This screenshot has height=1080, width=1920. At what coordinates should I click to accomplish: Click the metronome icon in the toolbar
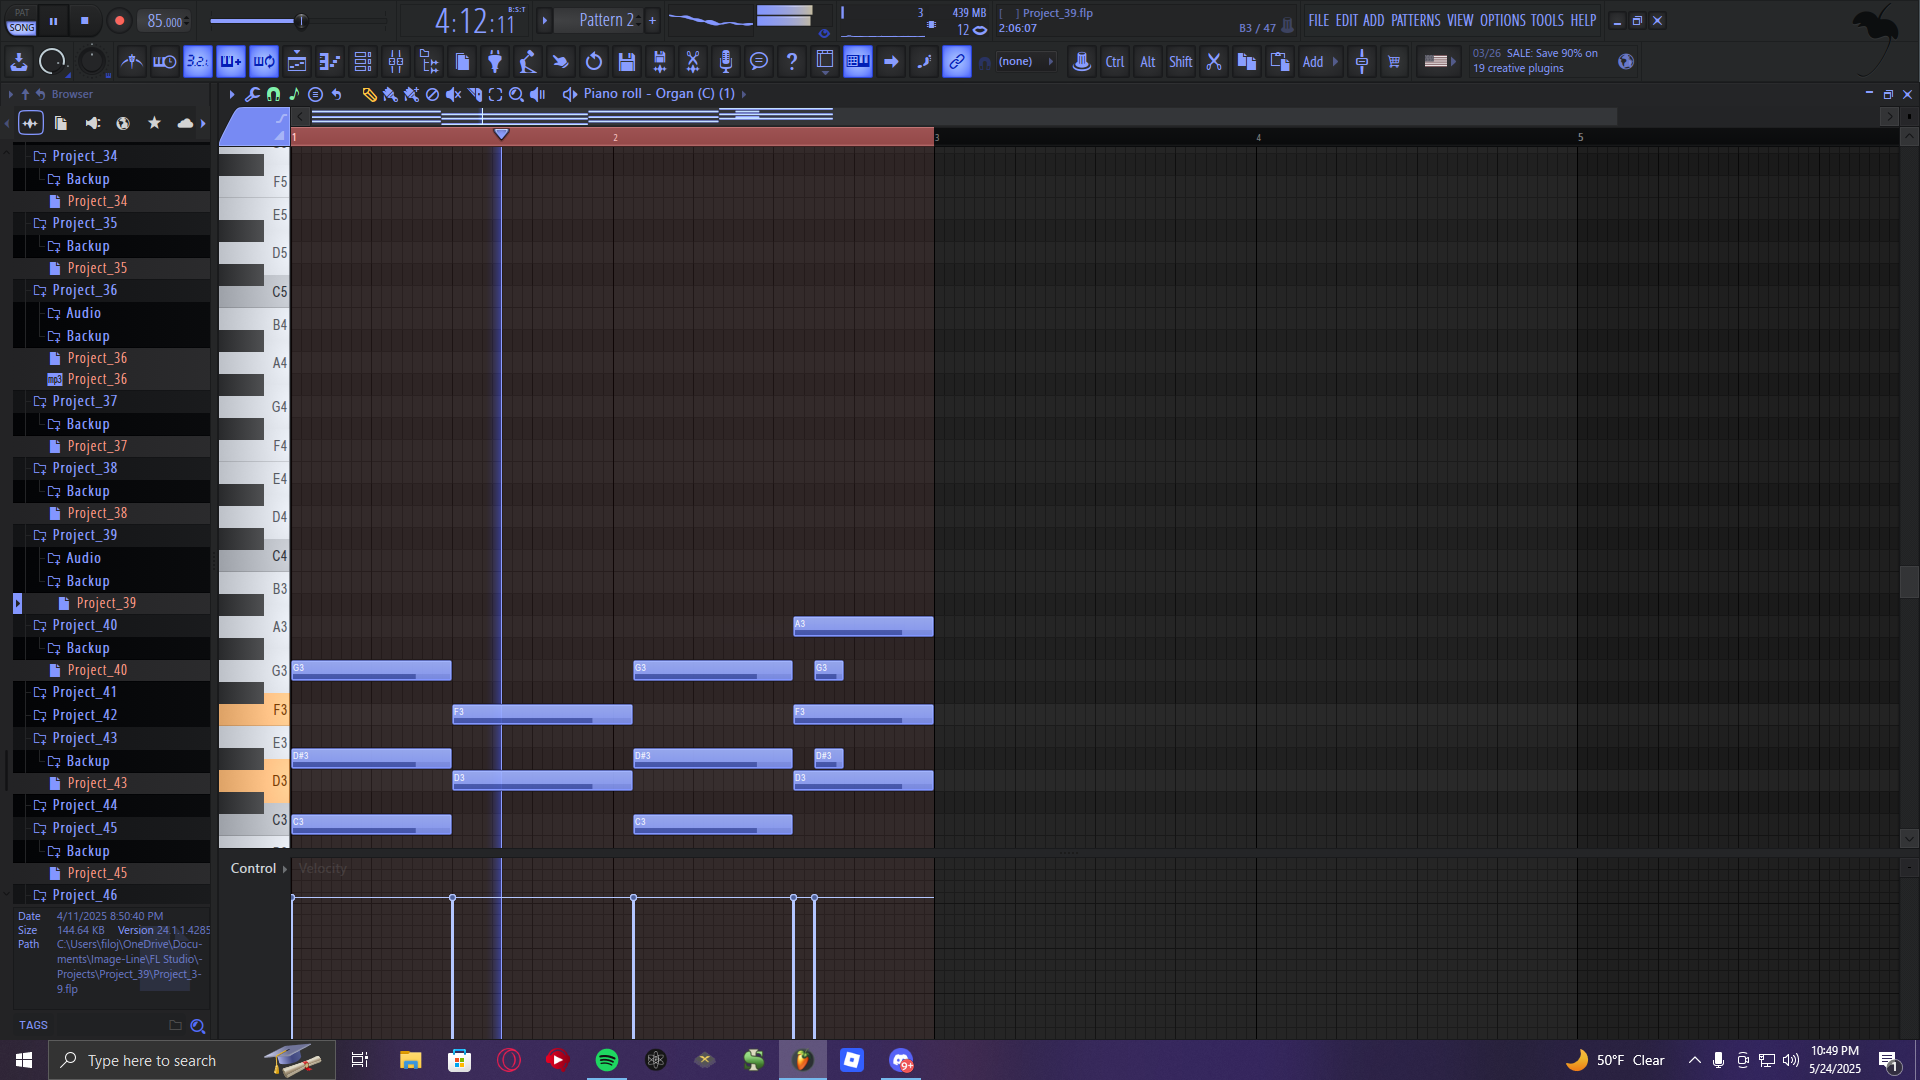click(x=131, y=62)
